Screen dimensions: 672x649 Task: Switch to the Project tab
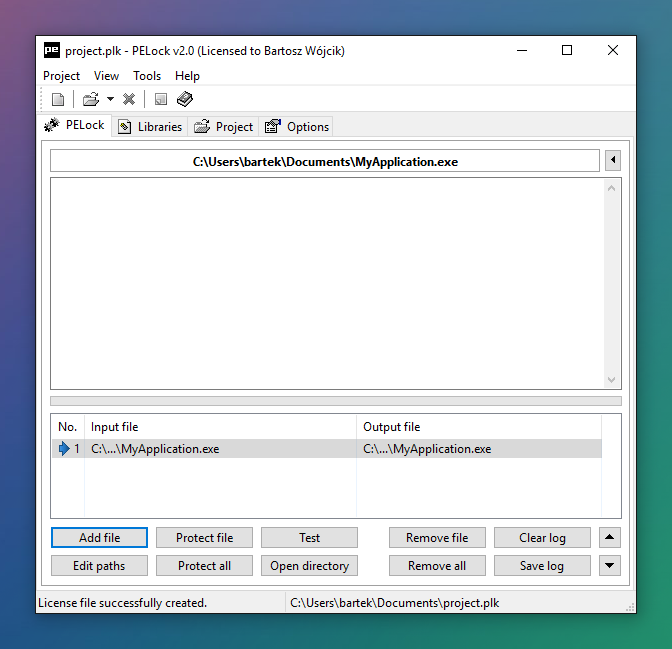(223, 127)
